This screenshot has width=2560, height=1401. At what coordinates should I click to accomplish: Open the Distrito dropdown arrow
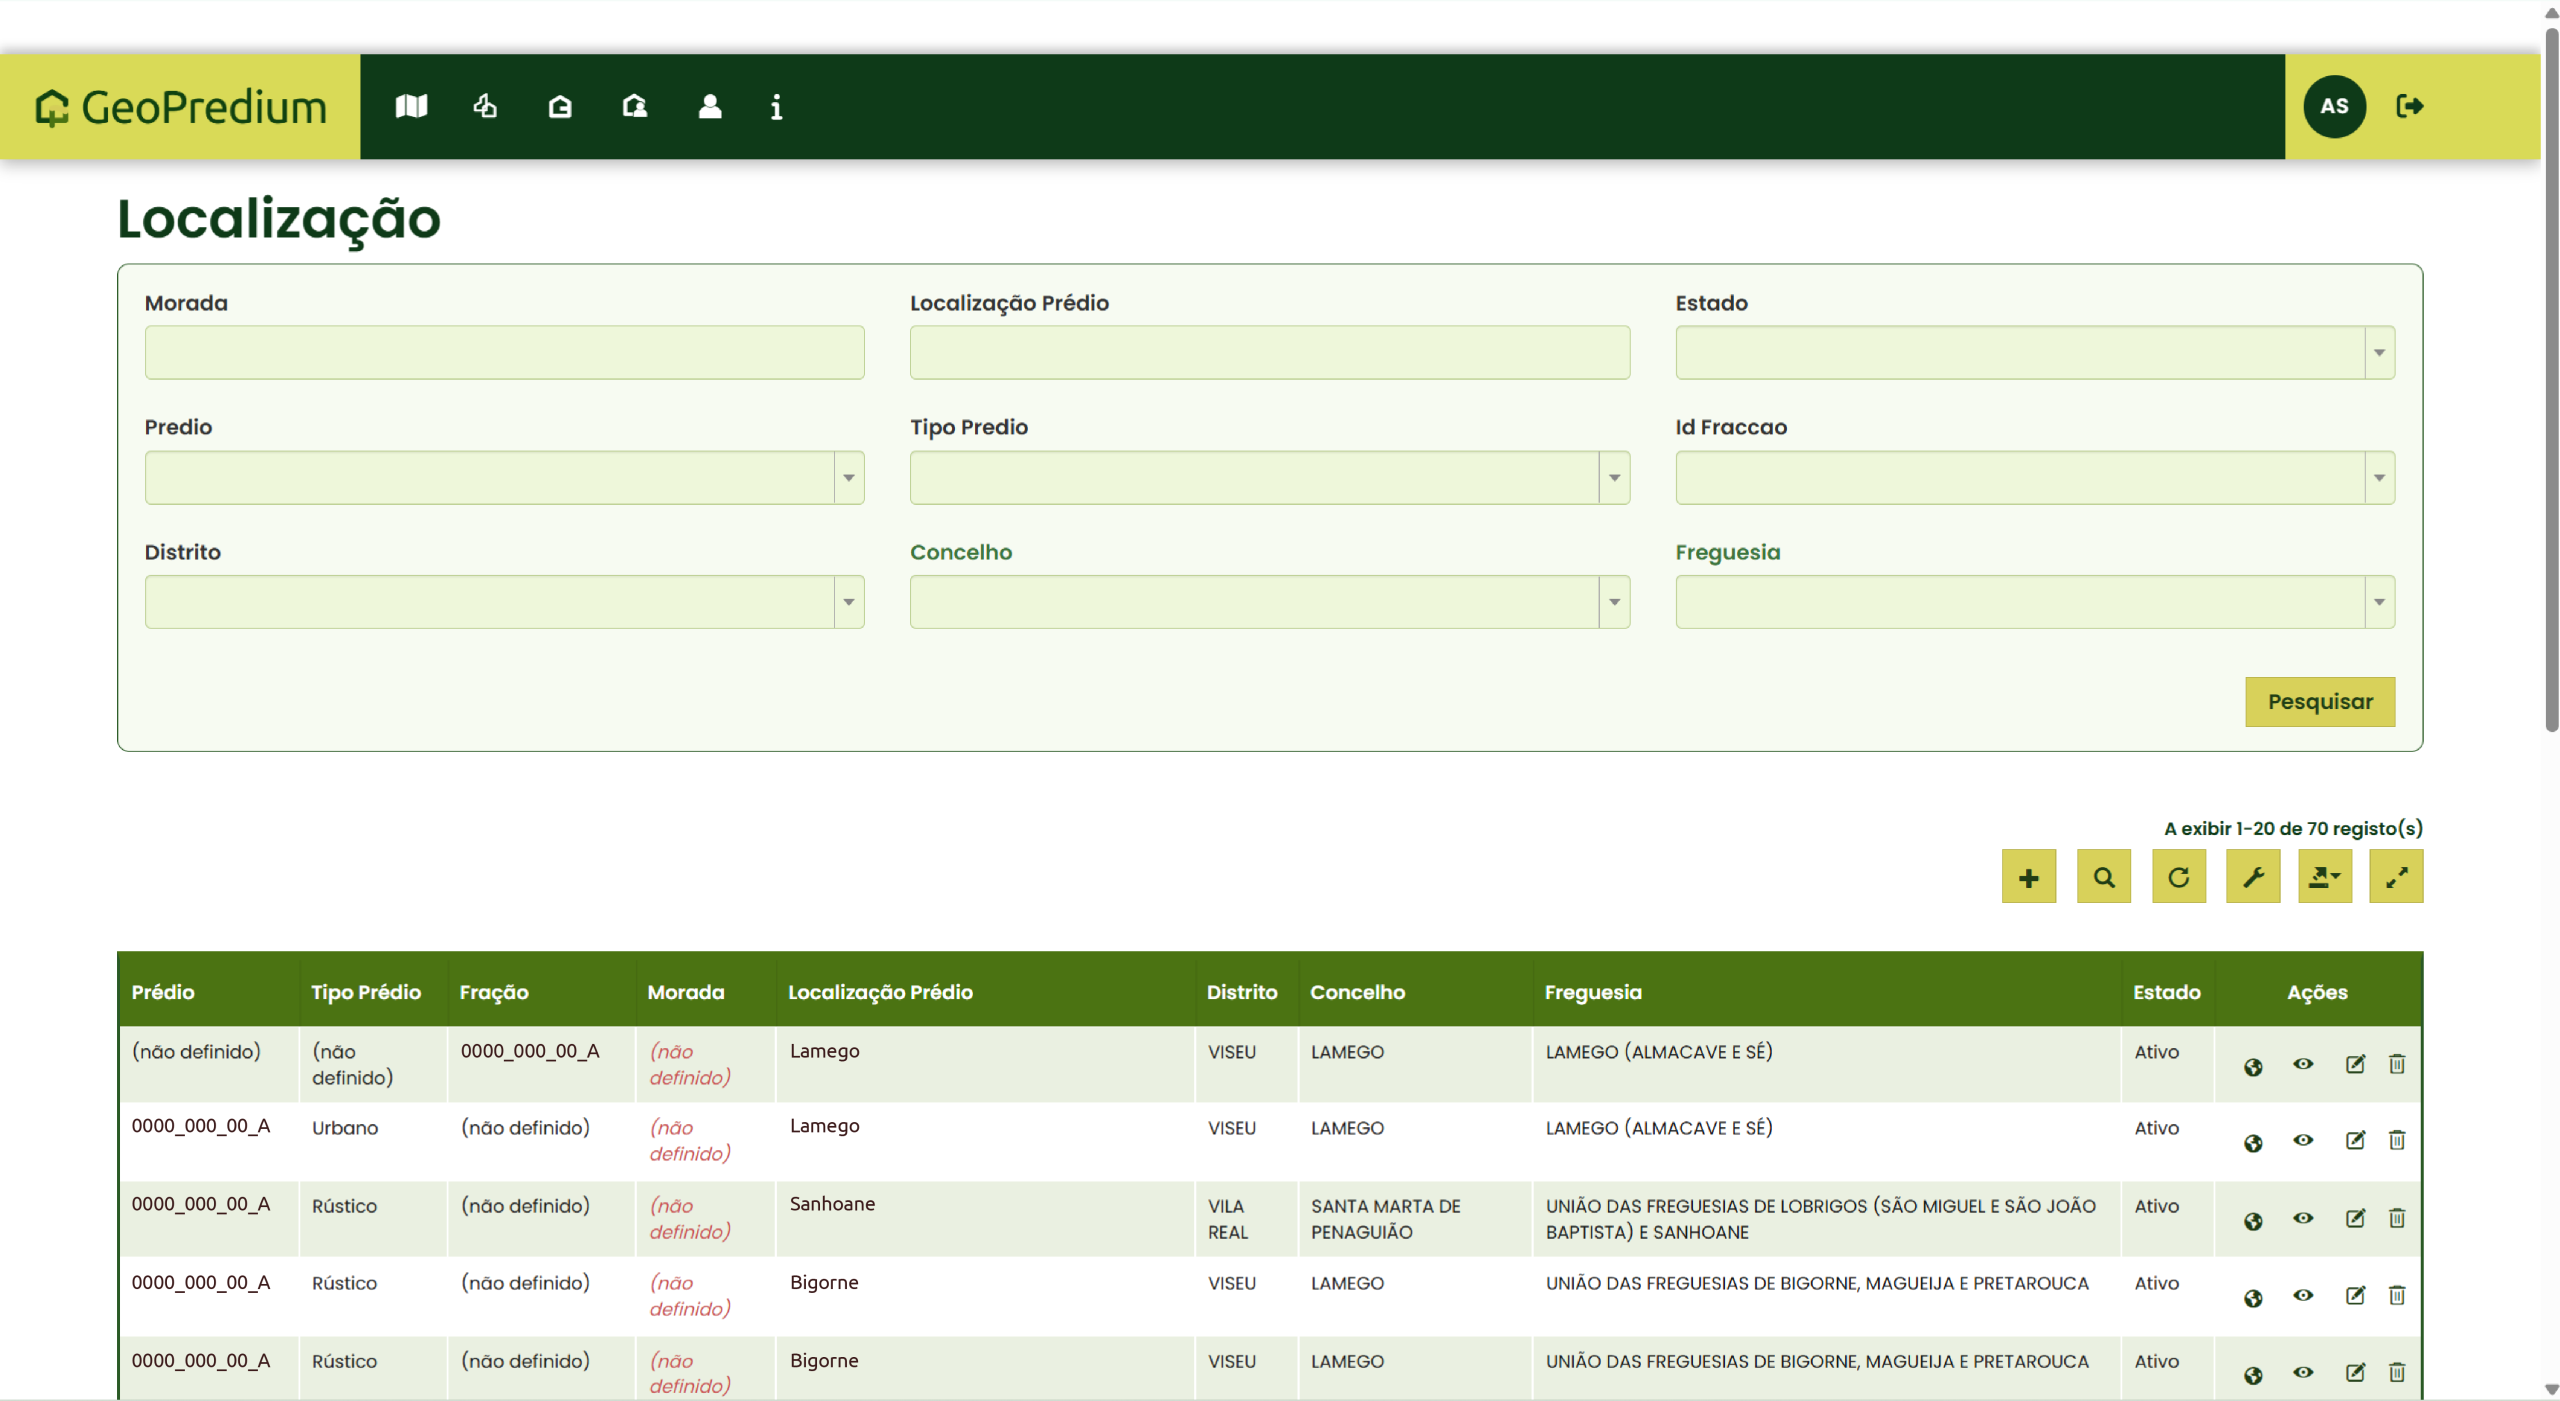point(848,602)
